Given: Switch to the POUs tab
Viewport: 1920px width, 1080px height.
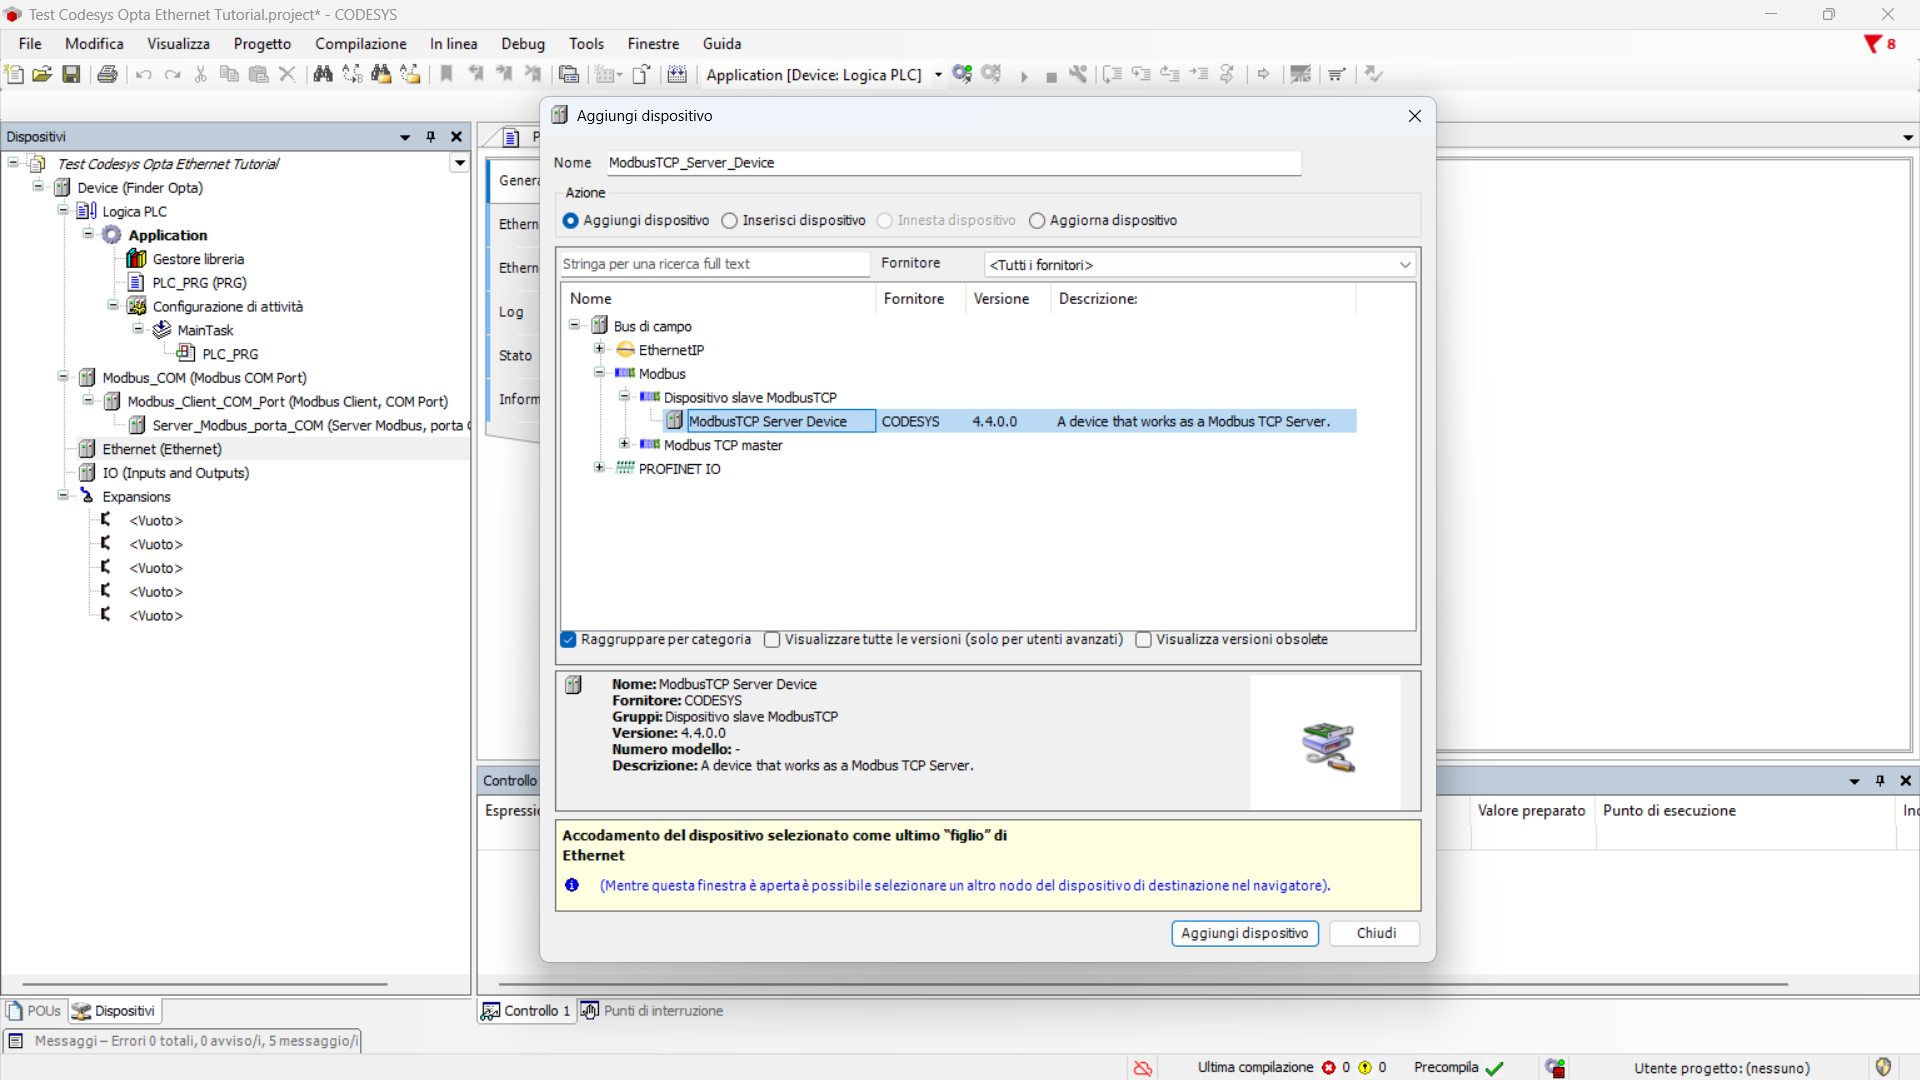Looking at the screenshot, I should click(x=35, y=1011).
